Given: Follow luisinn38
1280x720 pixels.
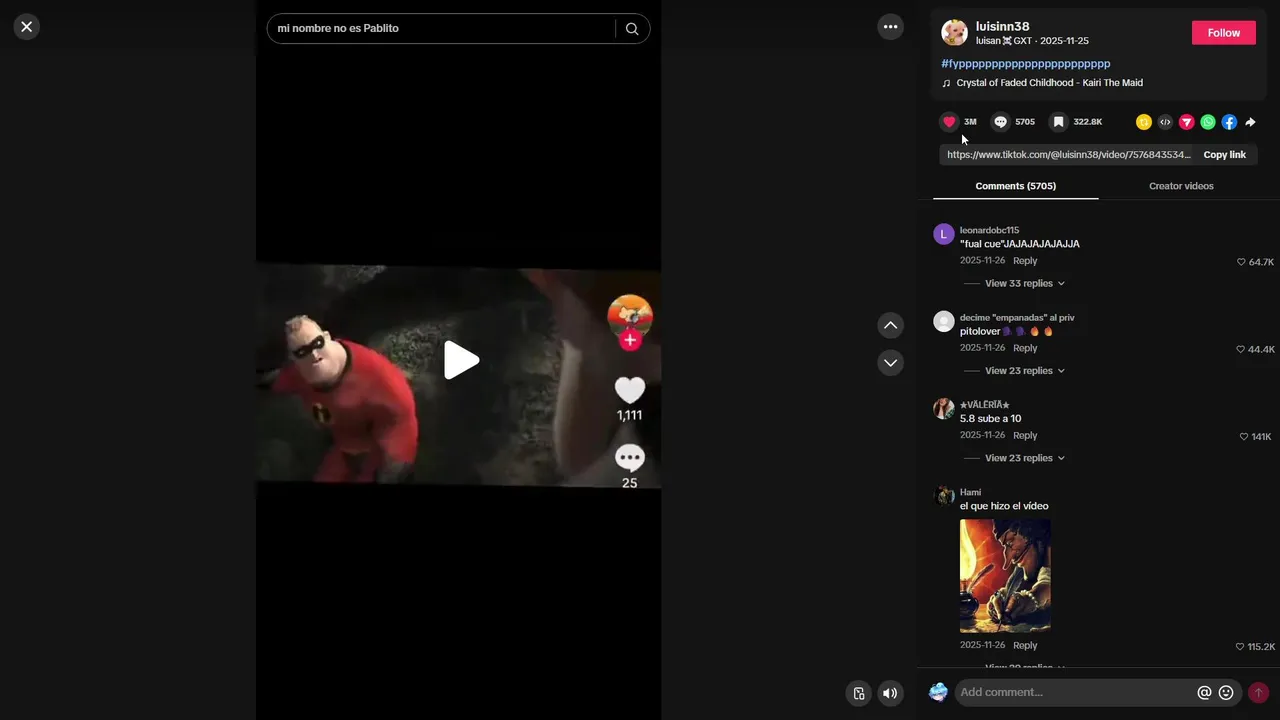Looking at the screenshot, I should (1224, 33).
